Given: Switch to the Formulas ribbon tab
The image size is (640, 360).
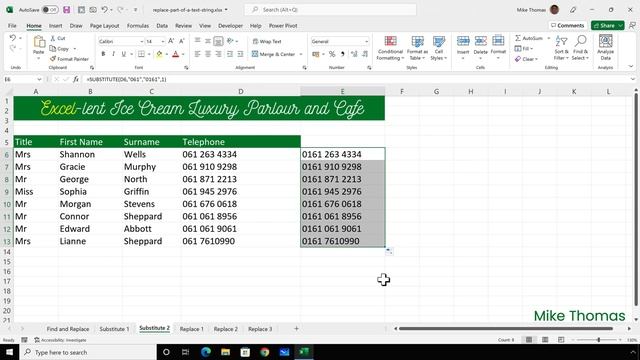Looking at the screenshot, I should 138,26.
